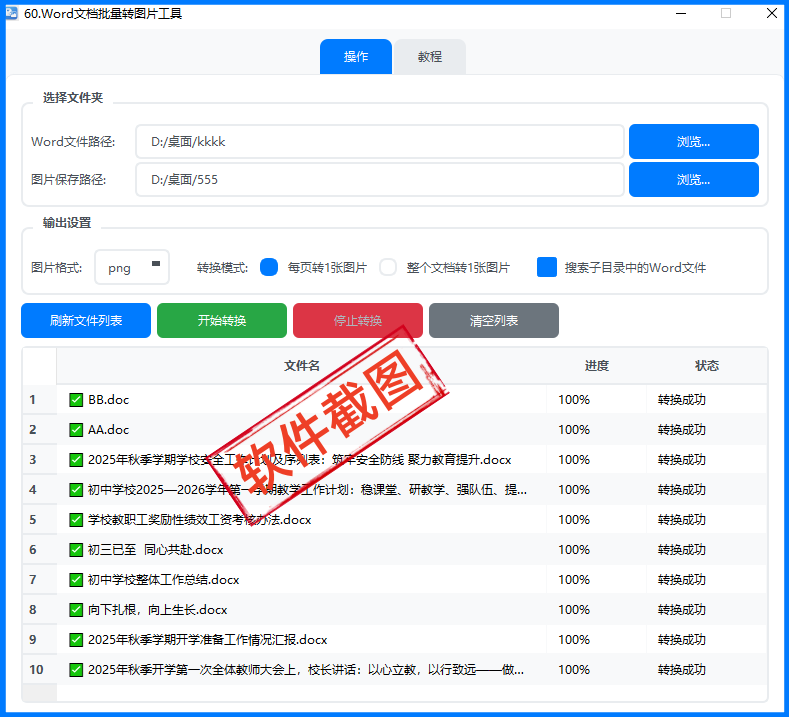
Task: Toggle checkbox for 初三已至 同心共赴.docx
Action: pos(76,550)
